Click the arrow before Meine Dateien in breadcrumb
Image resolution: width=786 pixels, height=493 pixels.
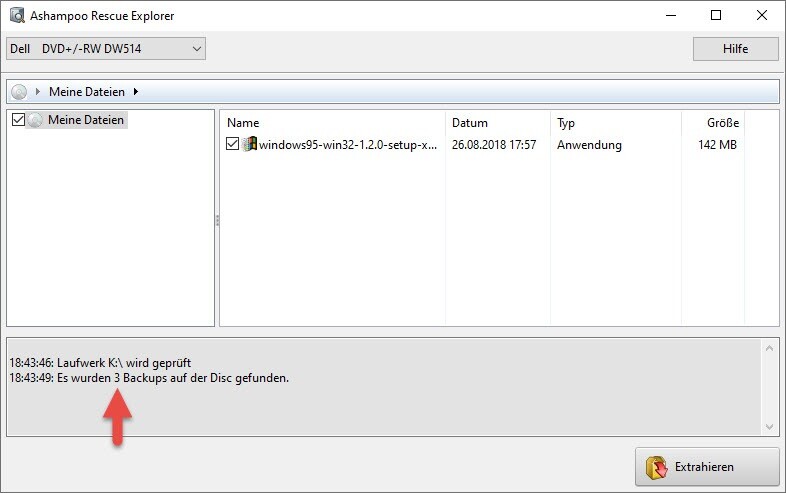[x=38, y=92]
